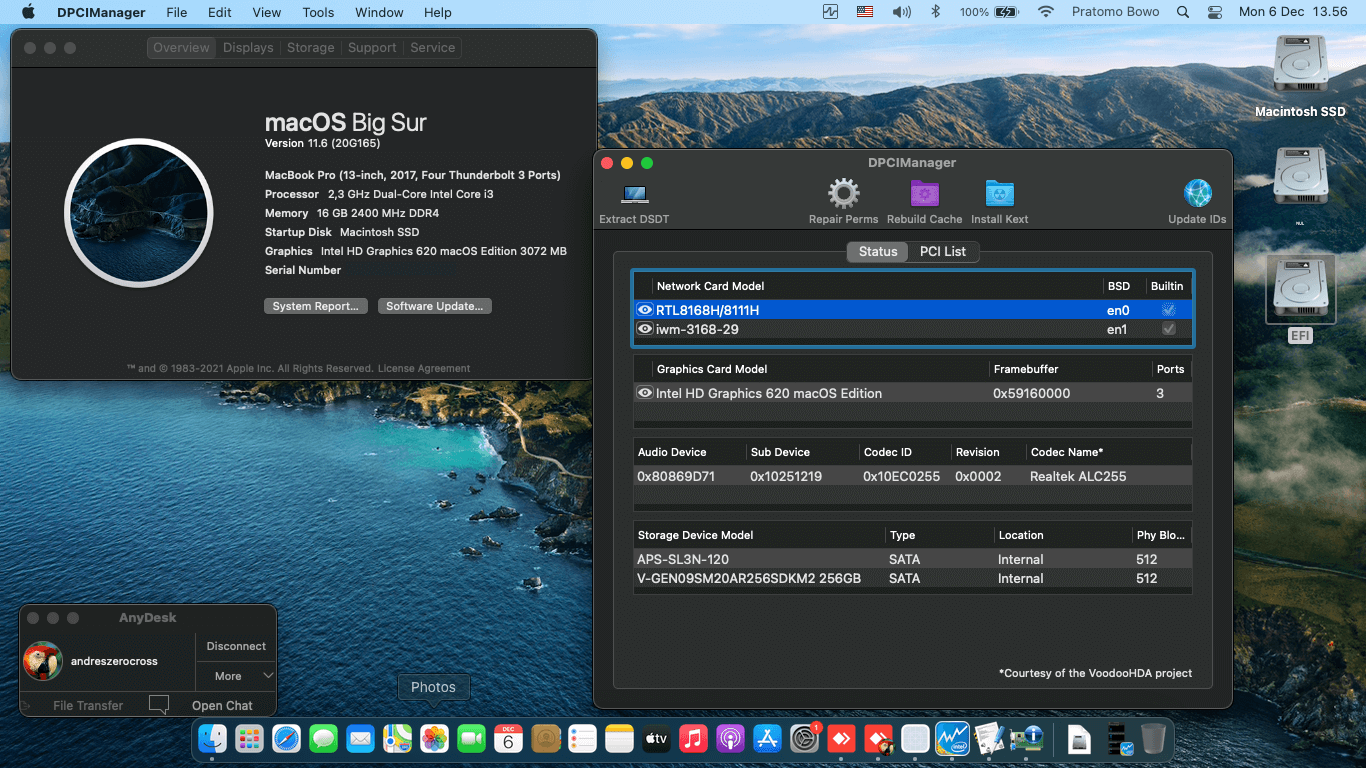Click File Transfer in AnyDesk

click(x=88, y=705)
